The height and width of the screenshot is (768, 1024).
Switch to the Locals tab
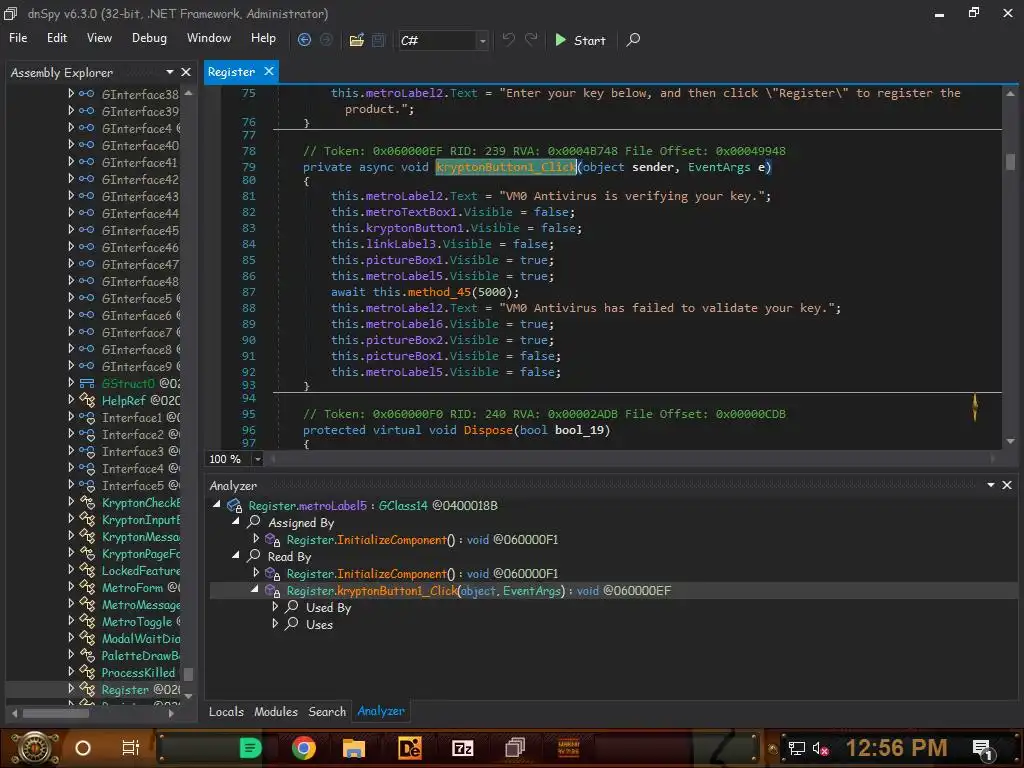coord(226,711)
